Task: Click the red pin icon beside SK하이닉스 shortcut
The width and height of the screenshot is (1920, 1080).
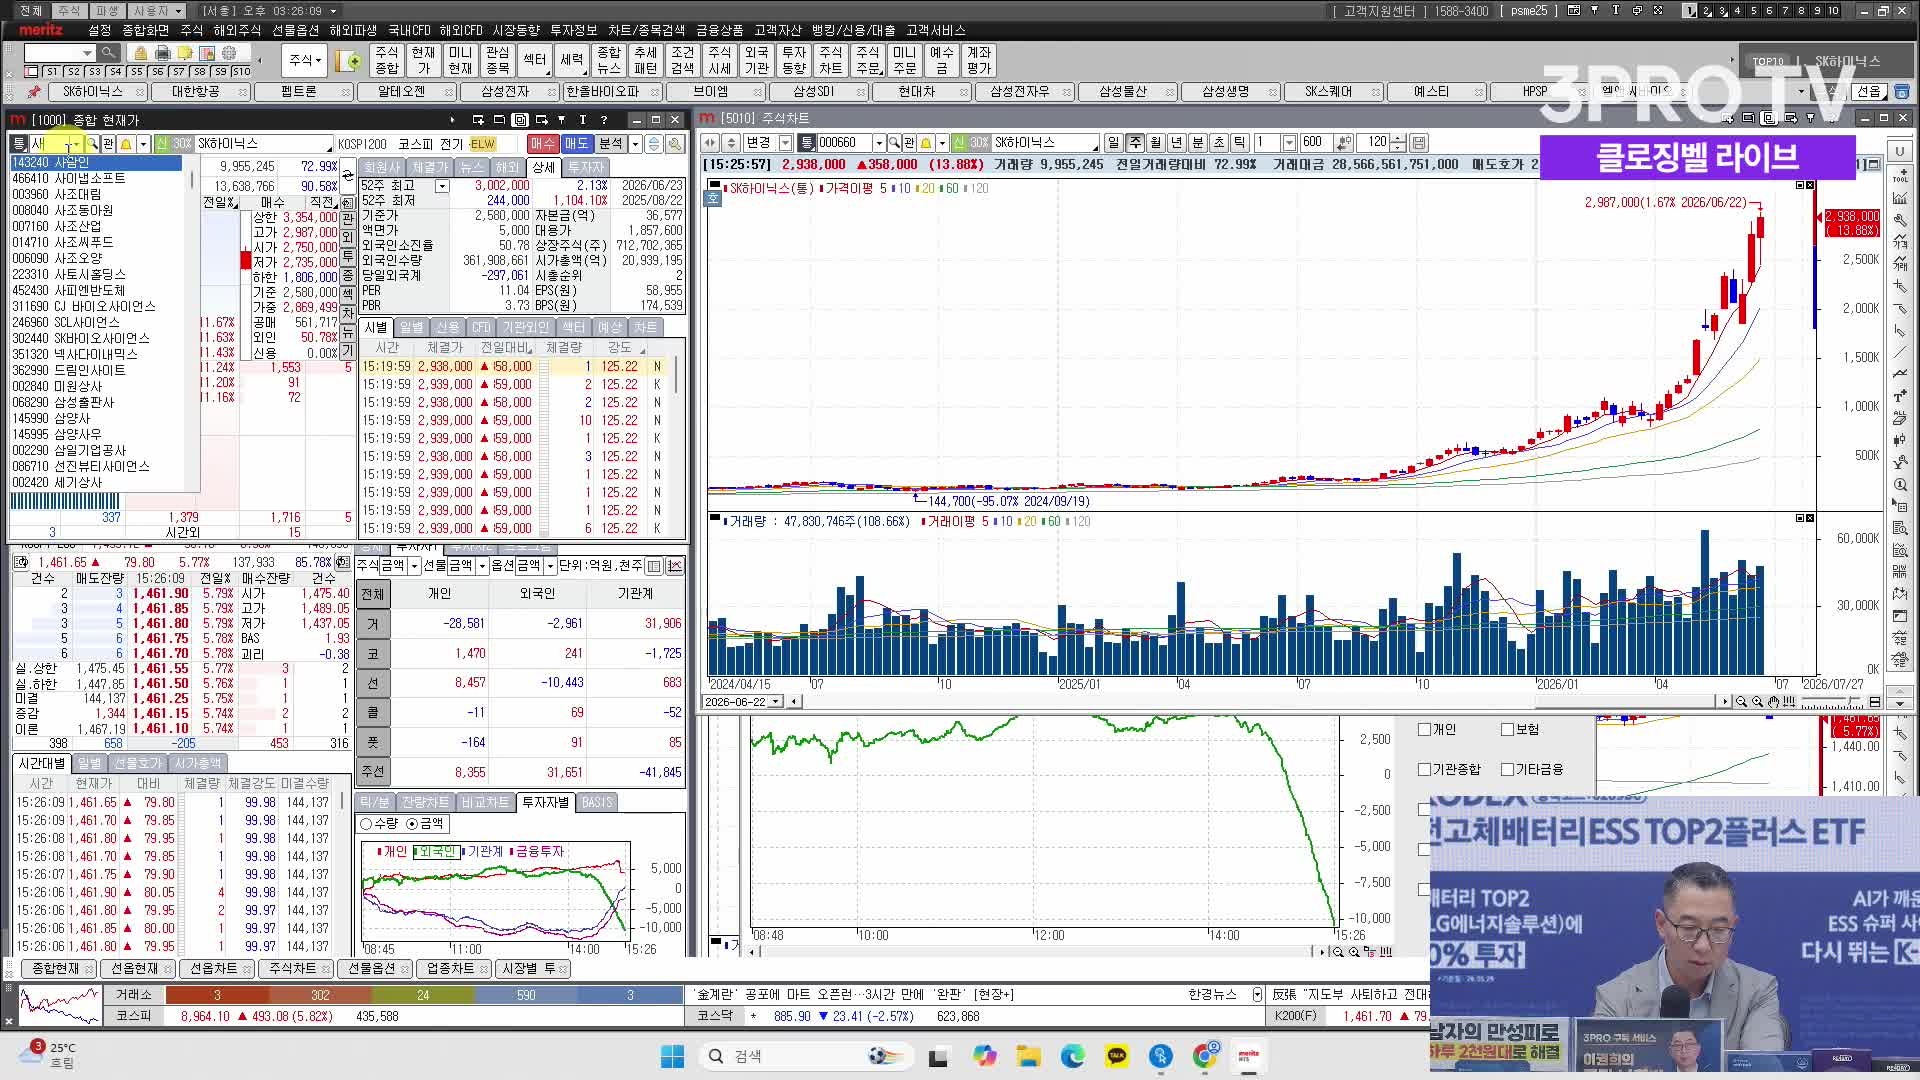Action: click(33, 92)
